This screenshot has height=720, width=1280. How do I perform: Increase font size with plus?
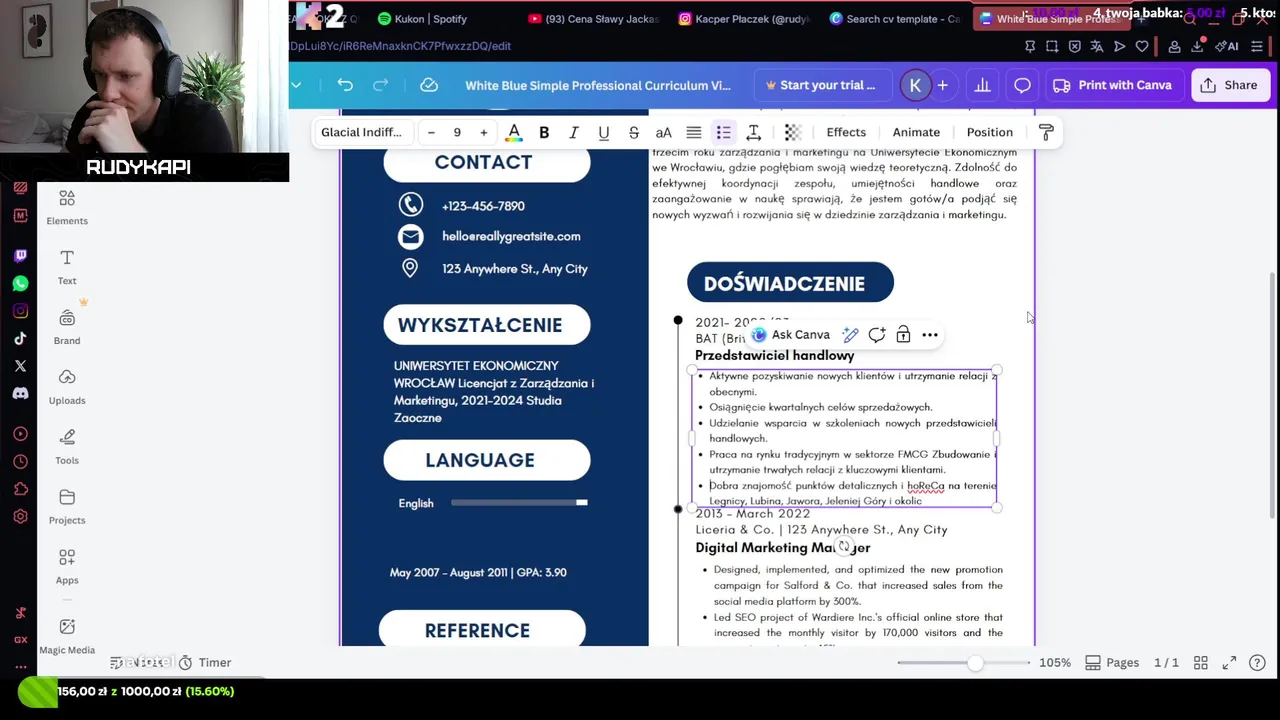click(x=483, y=132)
